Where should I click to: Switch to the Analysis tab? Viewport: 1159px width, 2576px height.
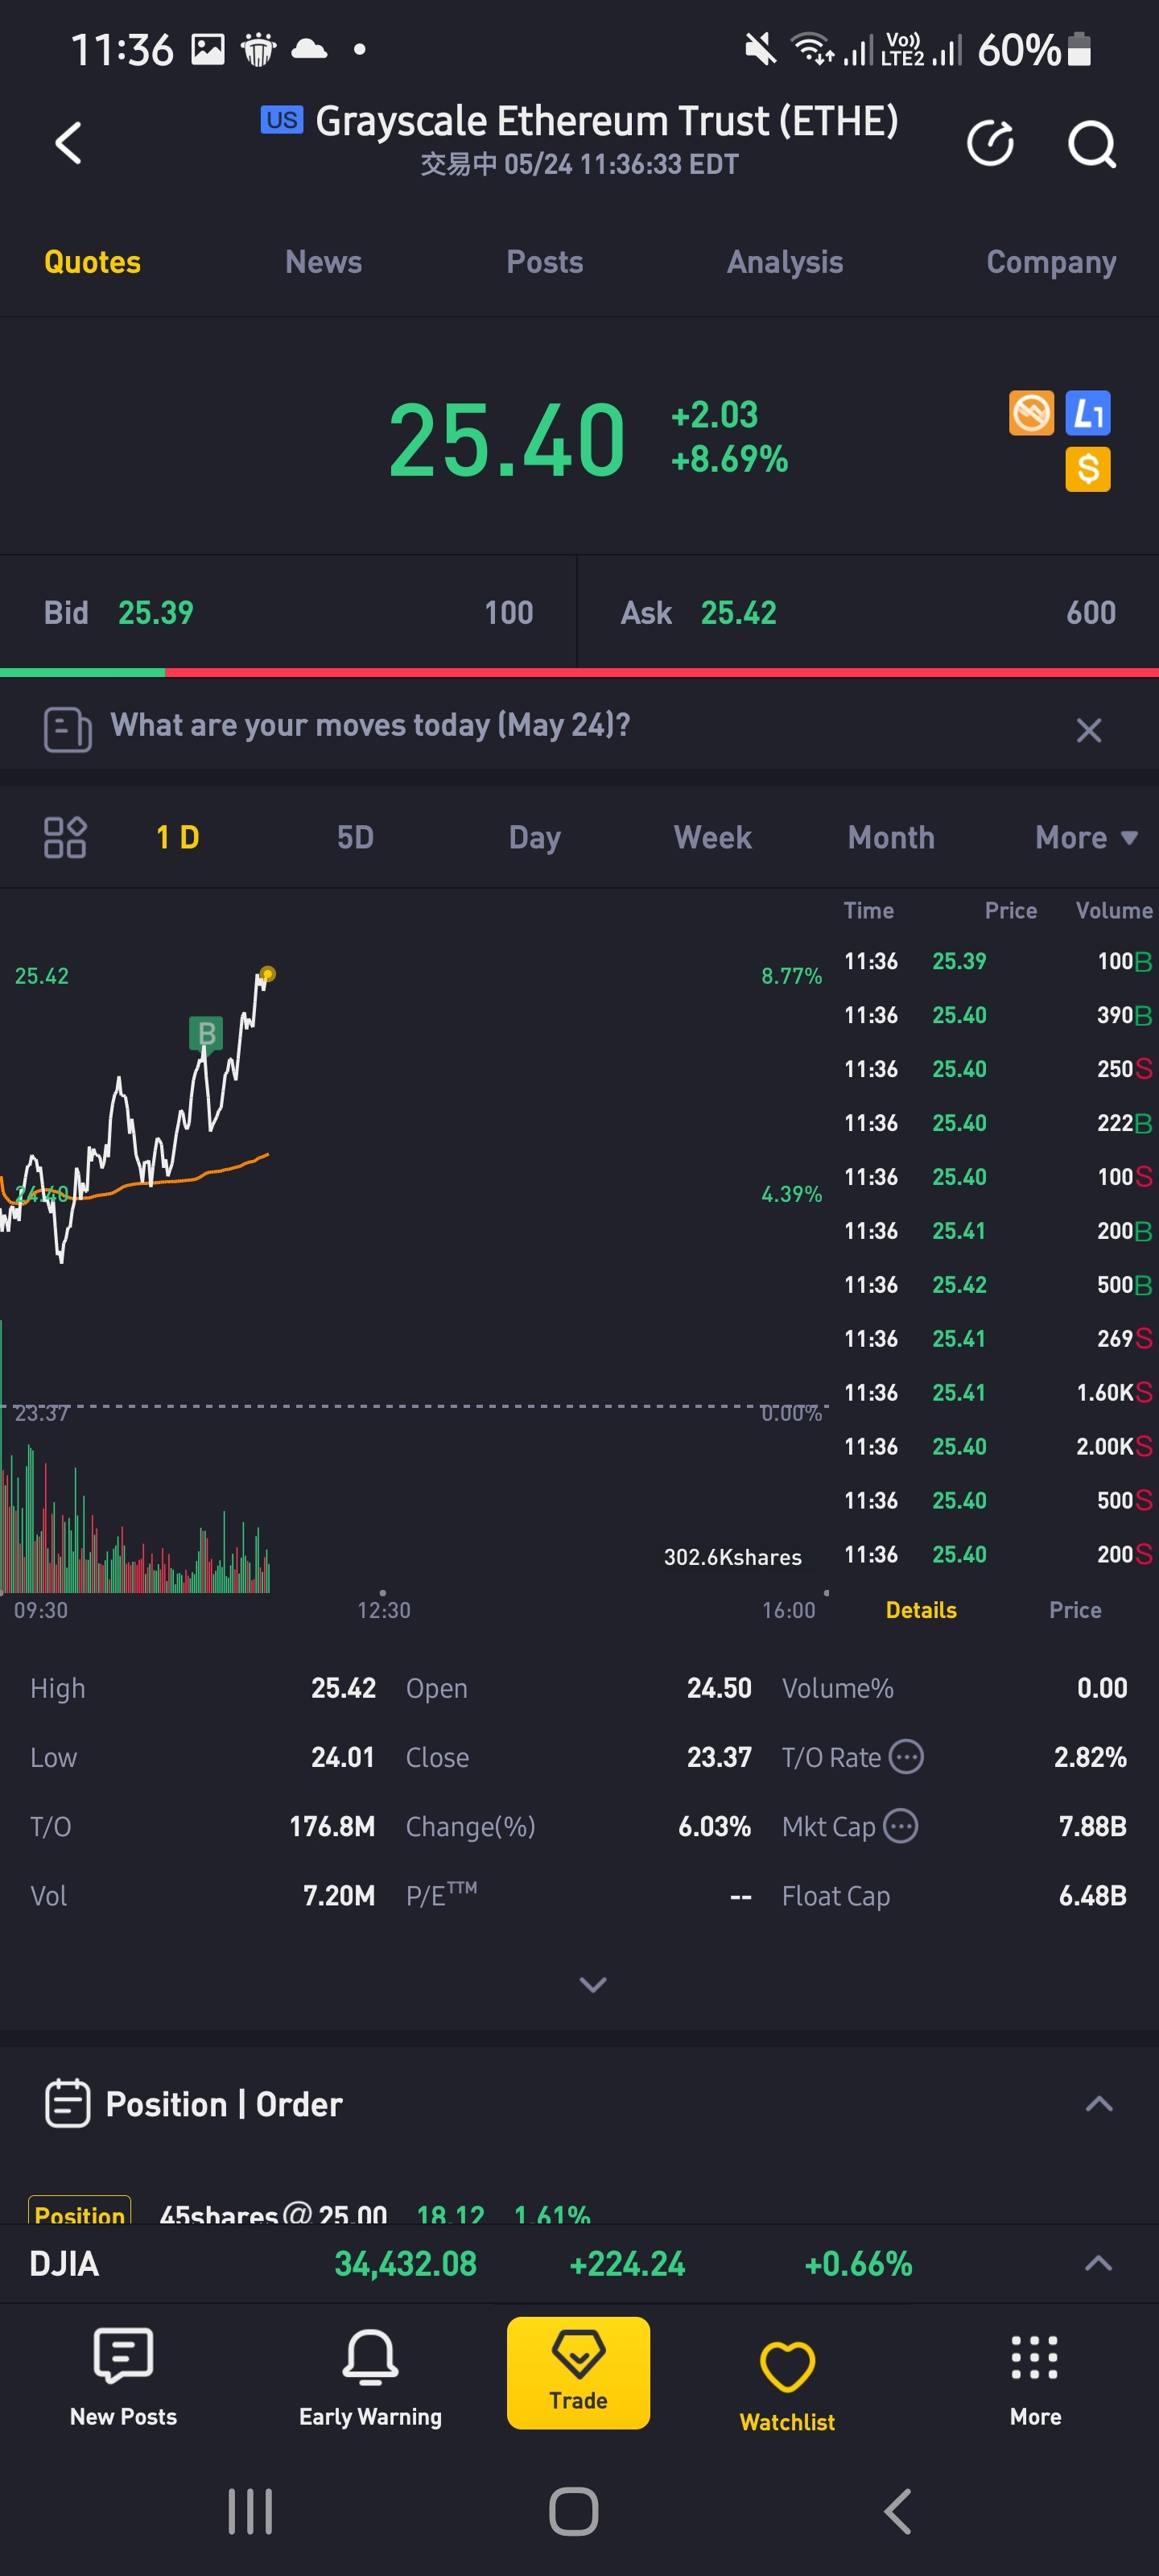(785, 262)
